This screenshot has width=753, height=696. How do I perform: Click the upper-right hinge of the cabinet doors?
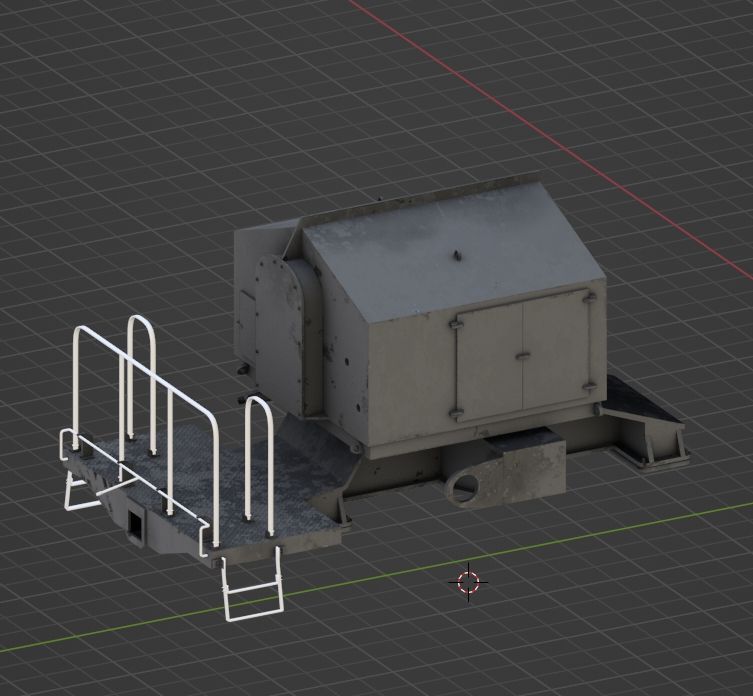tap(589, 297)
